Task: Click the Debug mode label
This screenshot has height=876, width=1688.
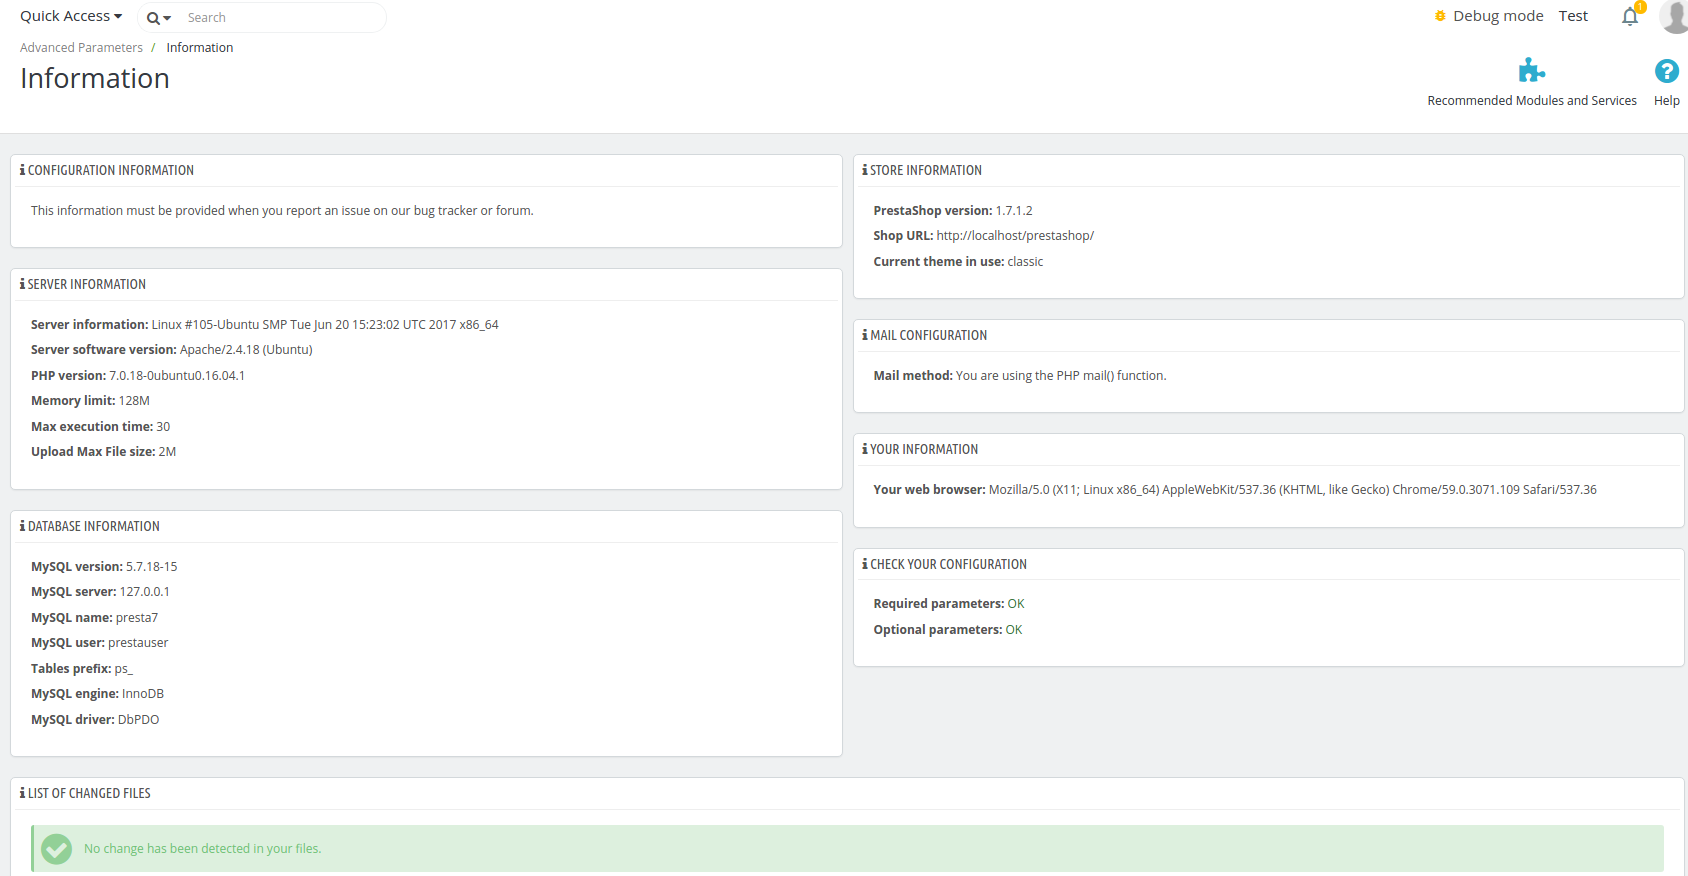Action: [1498, 16]
